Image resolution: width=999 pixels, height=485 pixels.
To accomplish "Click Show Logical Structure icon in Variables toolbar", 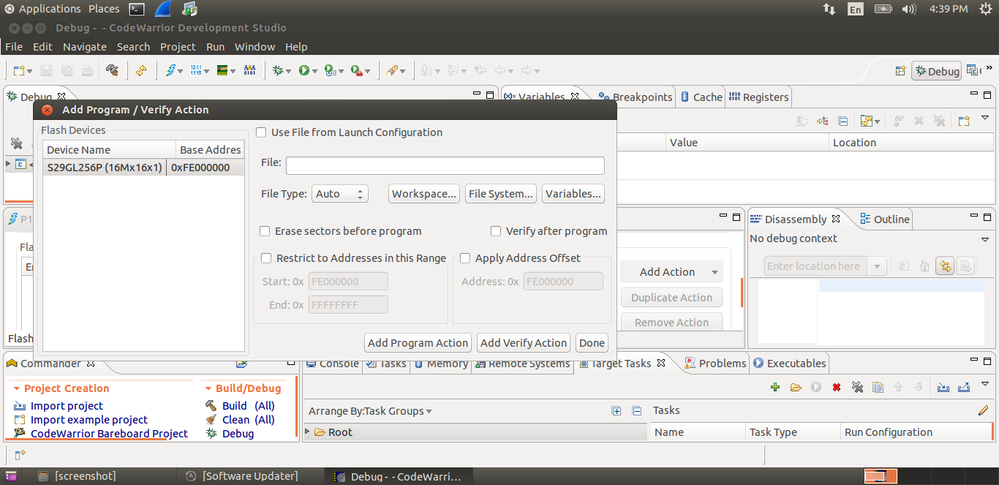I will (823, 120).
